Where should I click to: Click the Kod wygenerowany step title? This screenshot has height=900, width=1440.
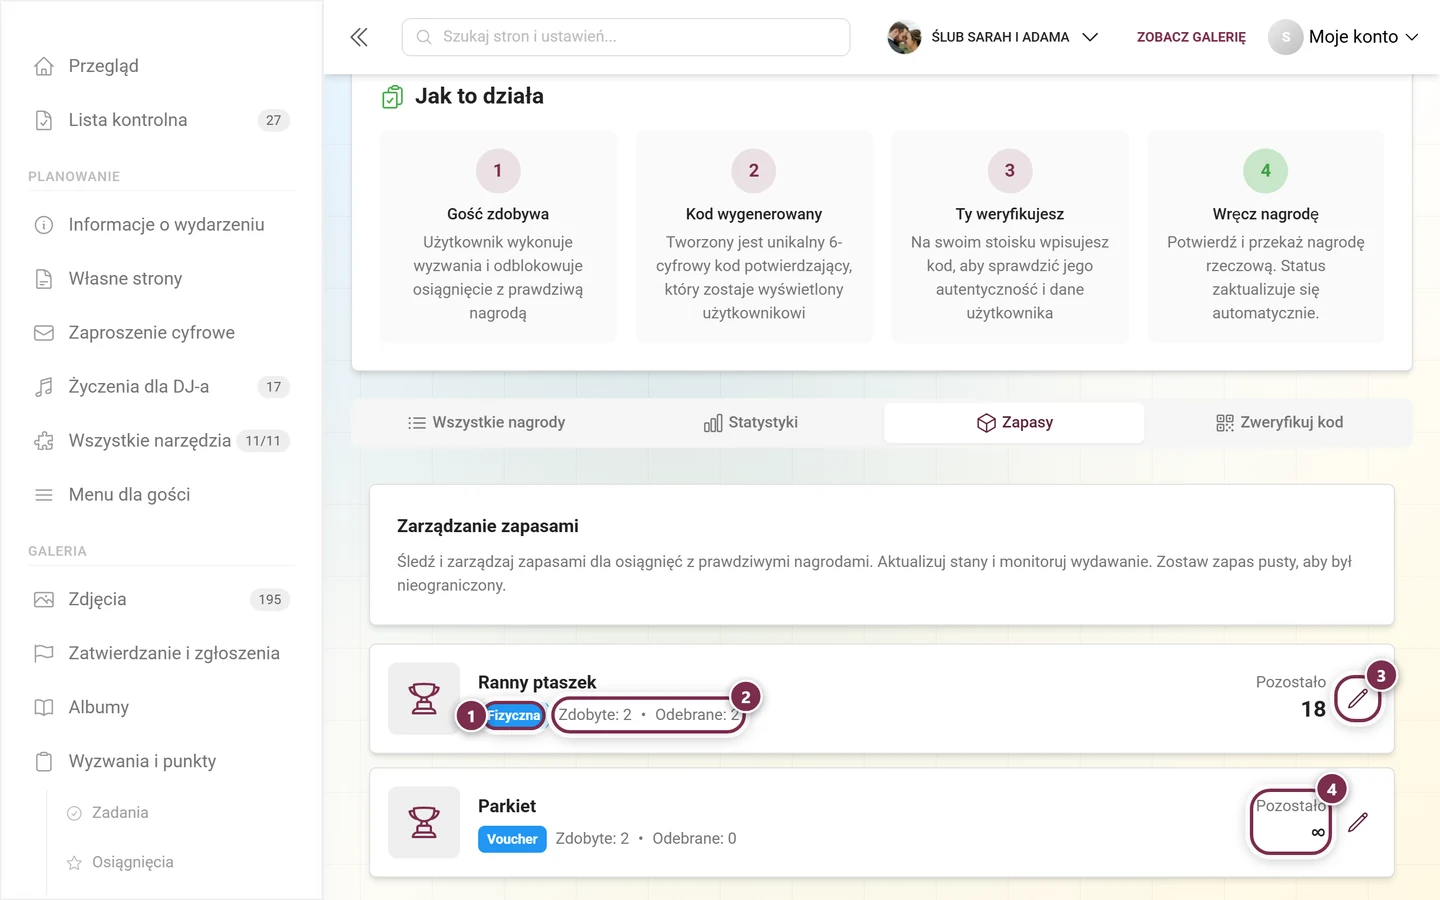[x=754, y=214]
